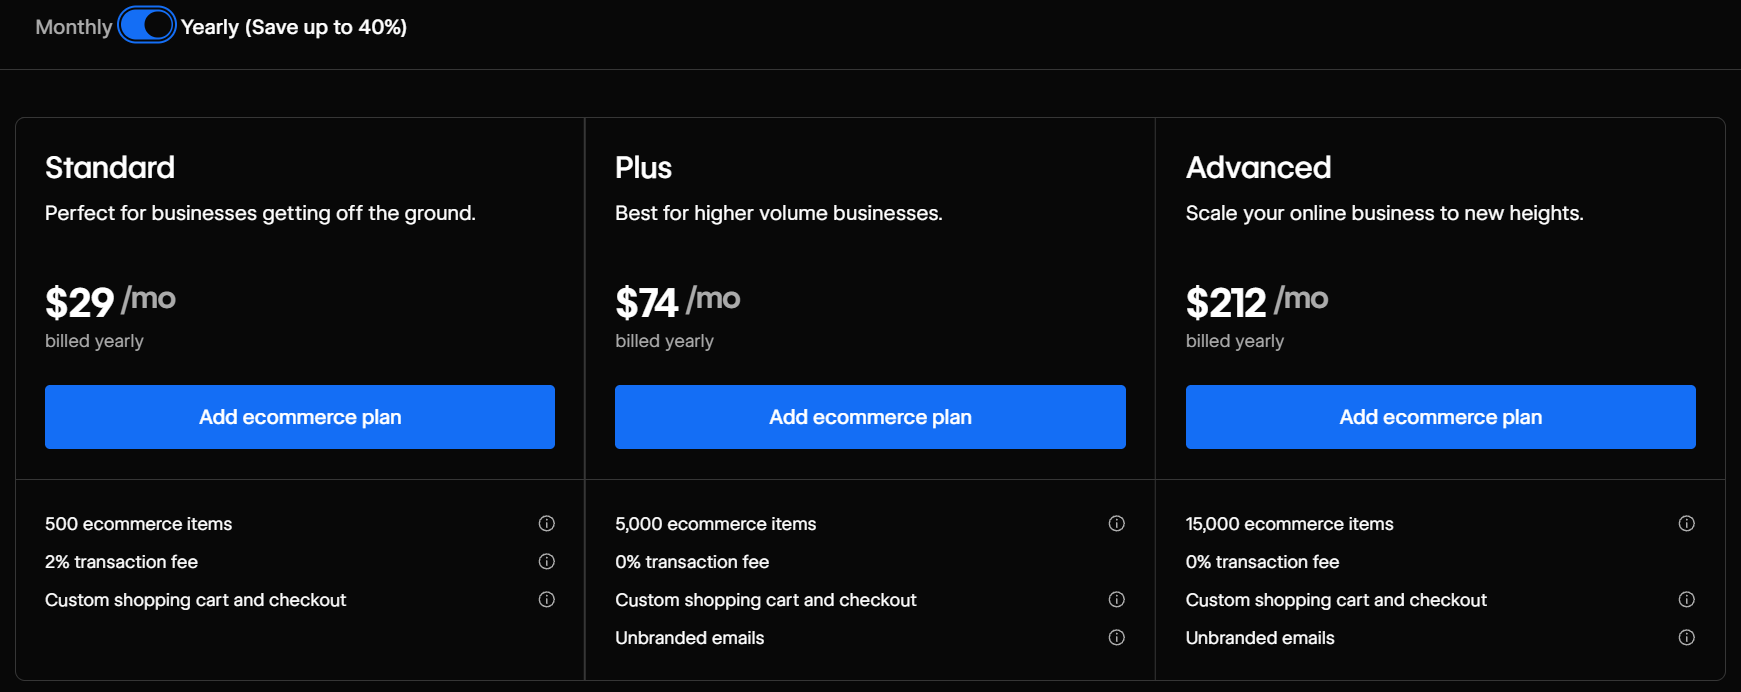Add ecommerce plan for Standard
This screenshot has width=1741, height=692.
300,417
